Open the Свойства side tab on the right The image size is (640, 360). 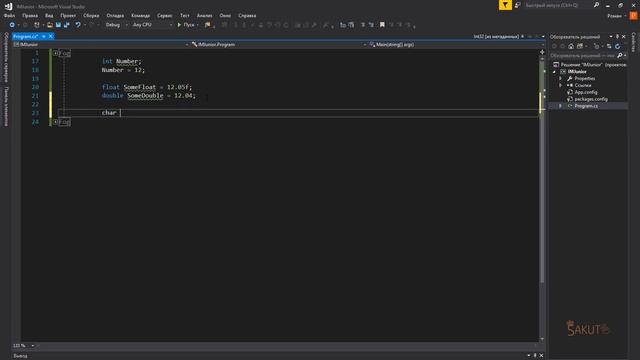[x=634, y=42]
